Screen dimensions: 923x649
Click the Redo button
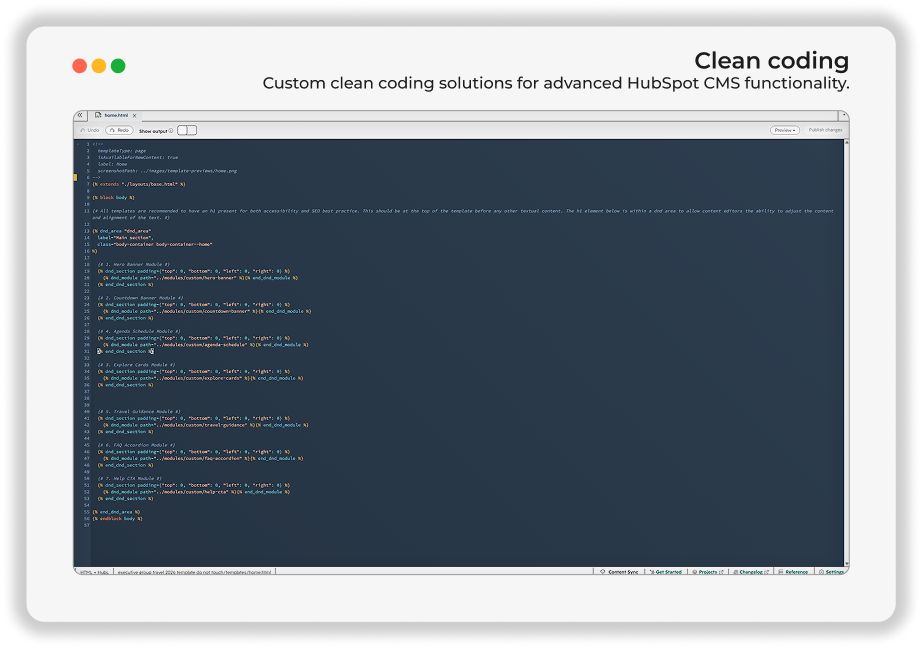[x=119, y=130]
